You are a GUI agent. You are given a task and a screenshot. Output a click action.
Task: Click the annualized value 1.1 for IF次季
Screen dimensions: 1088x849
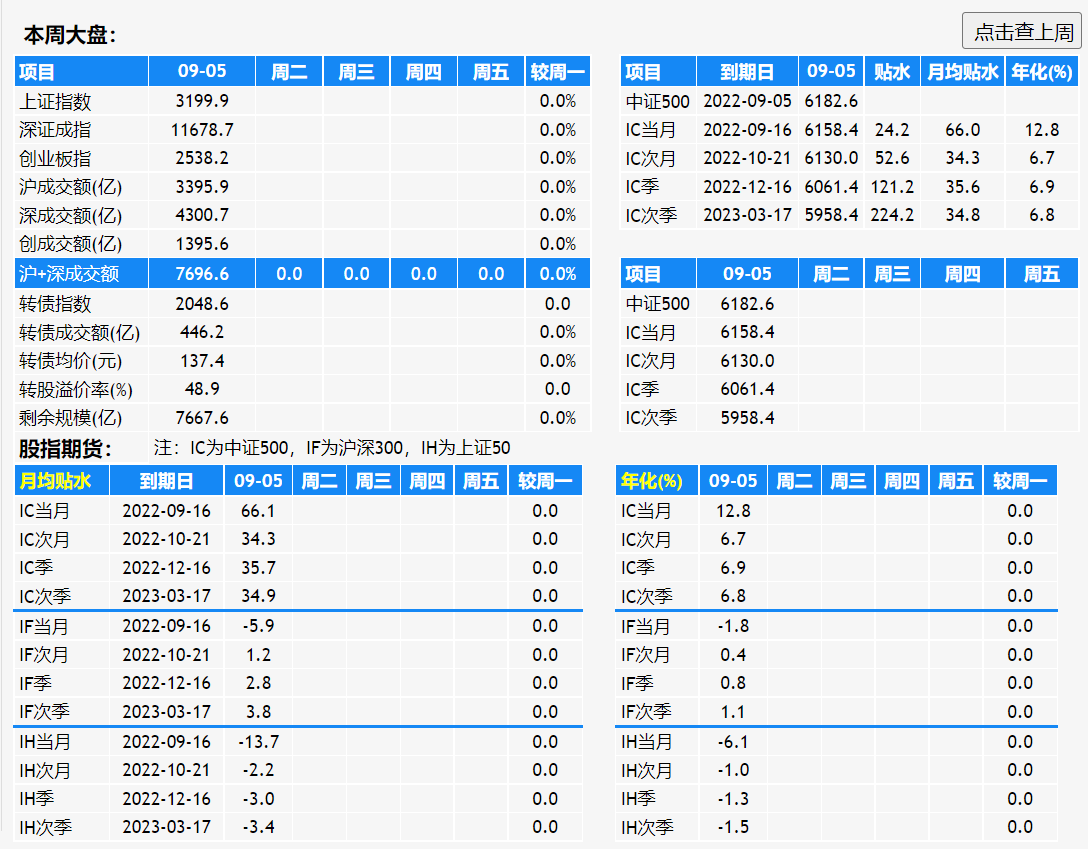[x=733, y=712]
